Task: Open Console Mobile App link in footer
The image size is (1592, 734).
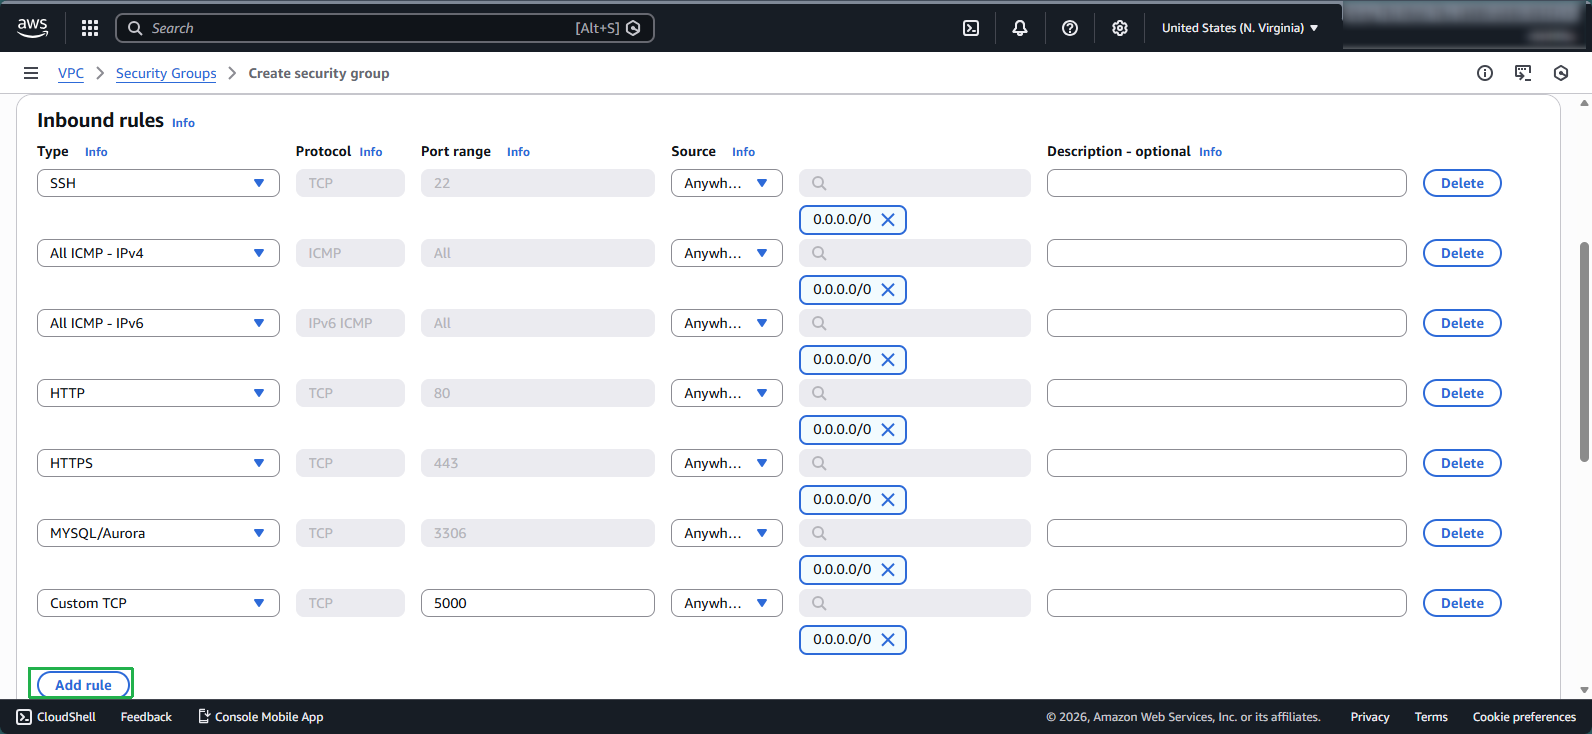Action: click(261, 717)
